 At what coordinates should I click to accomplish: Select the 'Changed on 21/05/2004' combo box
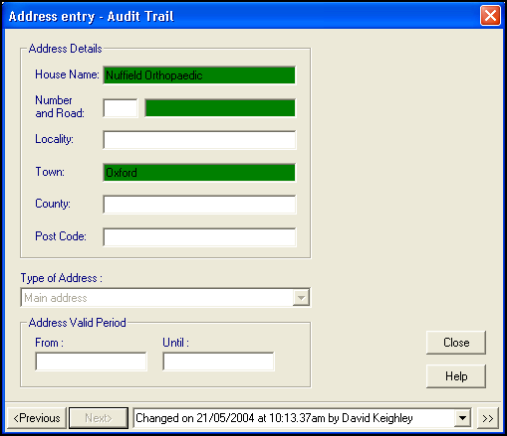pos(302,417)
